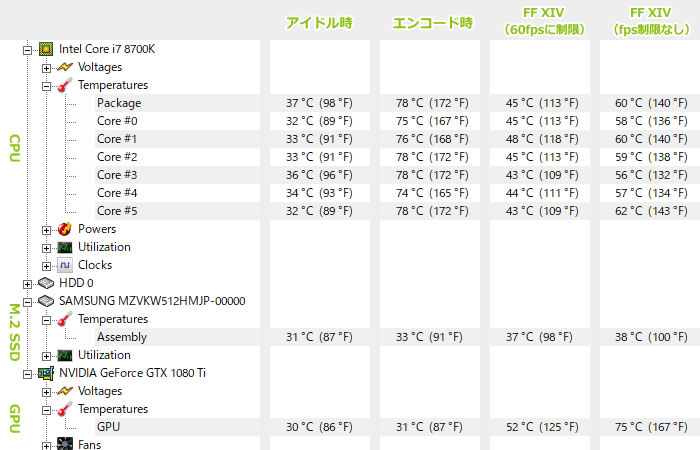The height and width of the screenshot is (450, 700).
Task: Click the GPU Voltages lightning icon
Action: point(65,391)
